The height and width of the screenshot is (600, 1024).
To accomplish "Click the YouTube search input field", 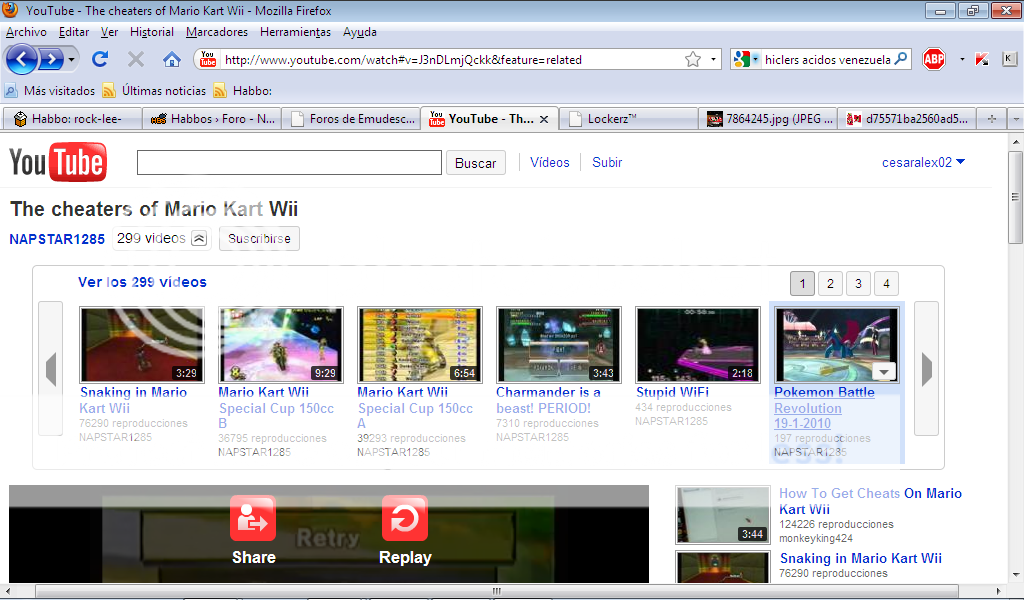I will point(289,163).
